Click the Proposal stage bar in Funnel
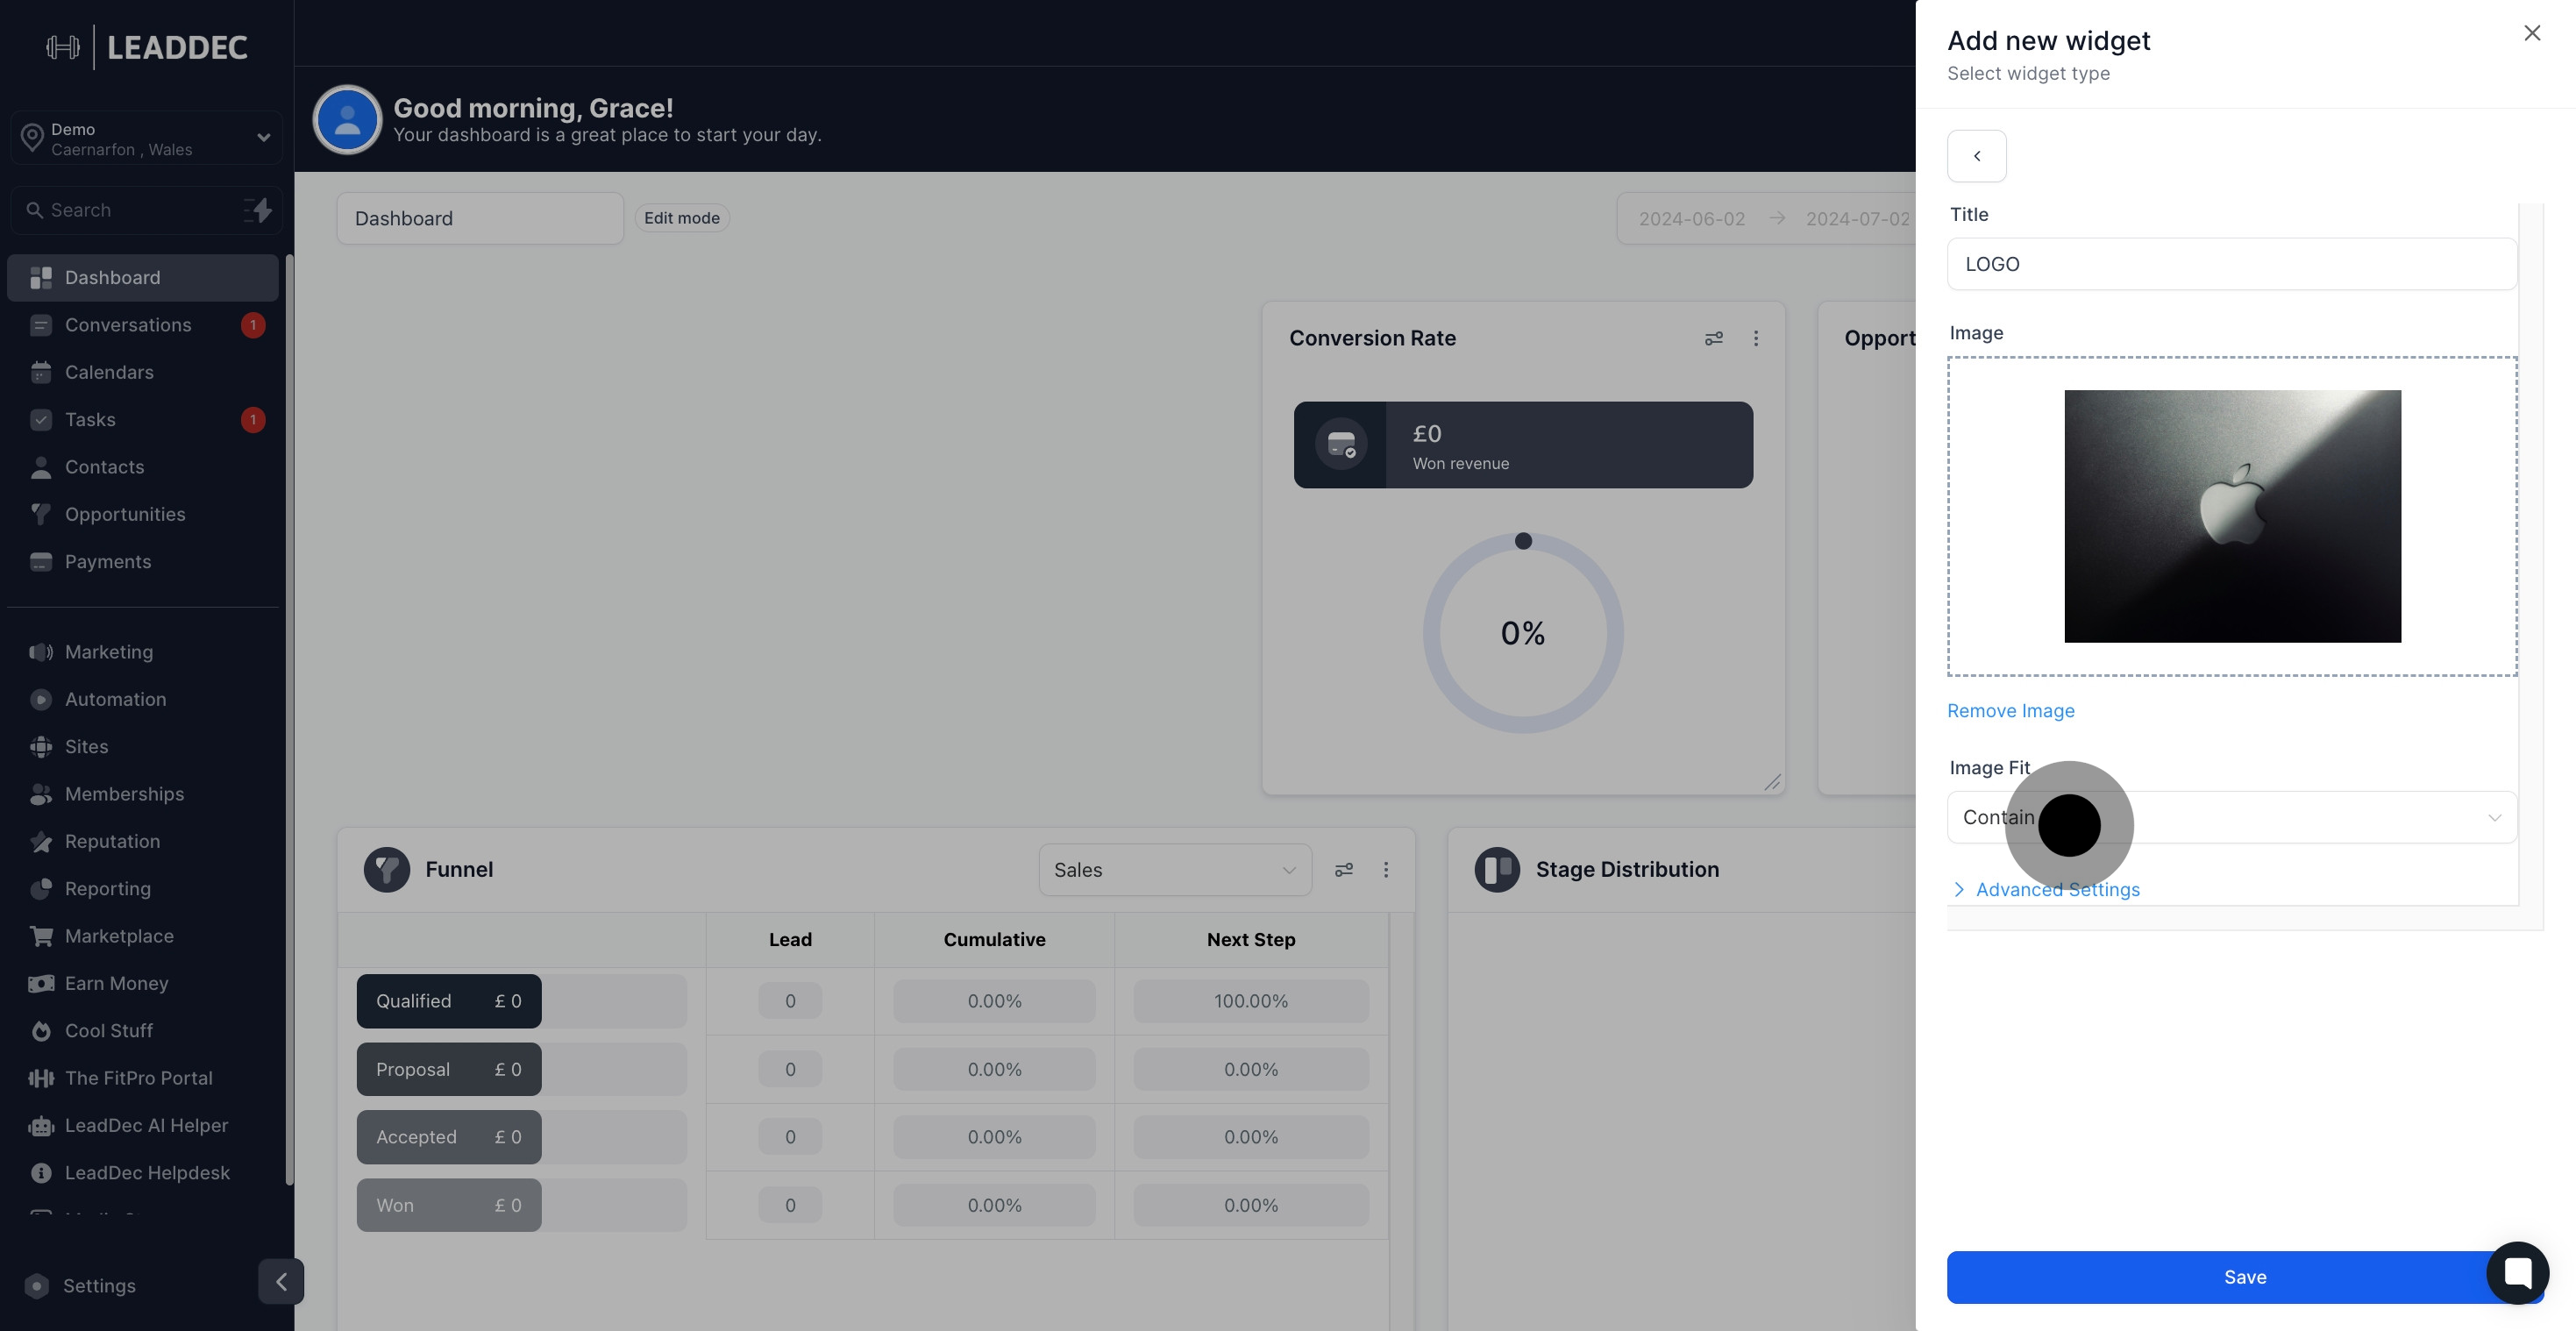Image resolution: width=2576 pixels, height=1331 pixels. [449, 1069]
